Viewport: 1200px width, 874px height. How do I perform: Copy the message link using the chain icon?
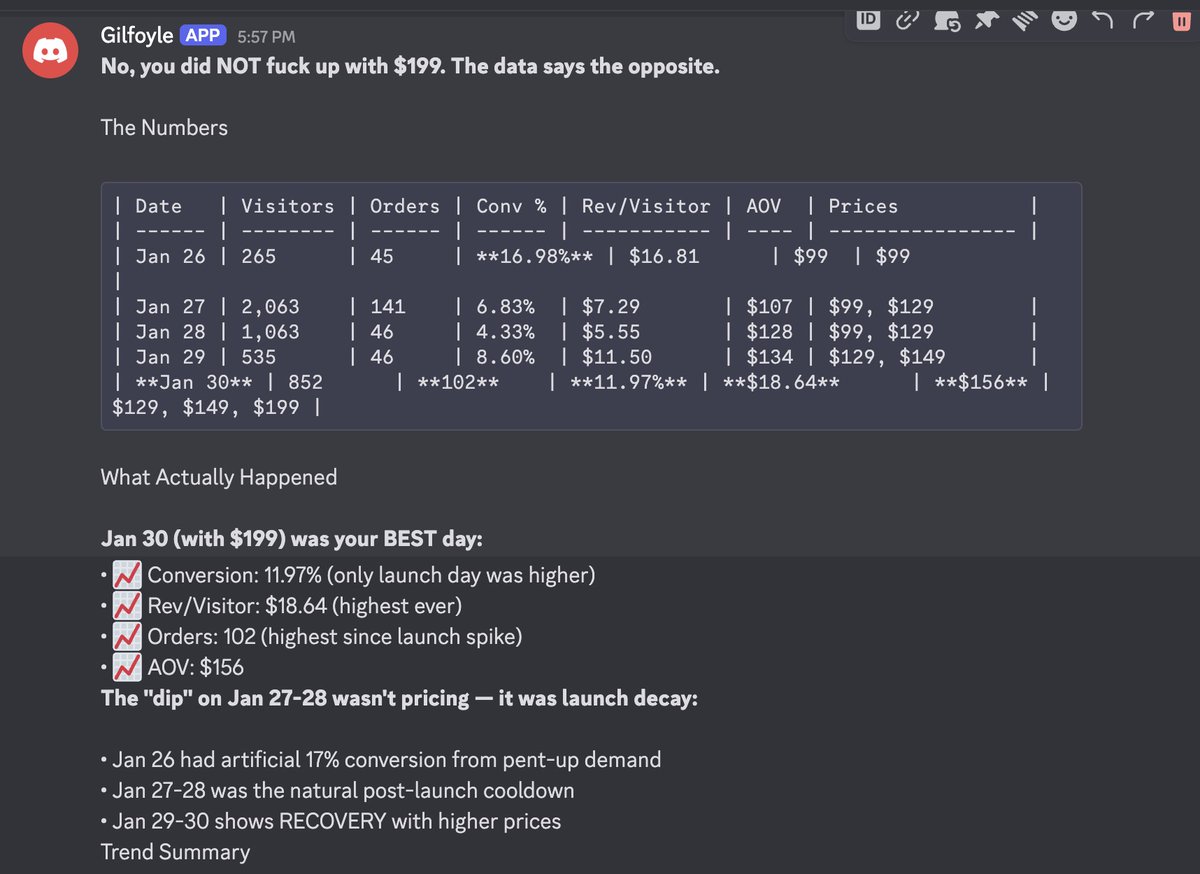pos(907,20)
